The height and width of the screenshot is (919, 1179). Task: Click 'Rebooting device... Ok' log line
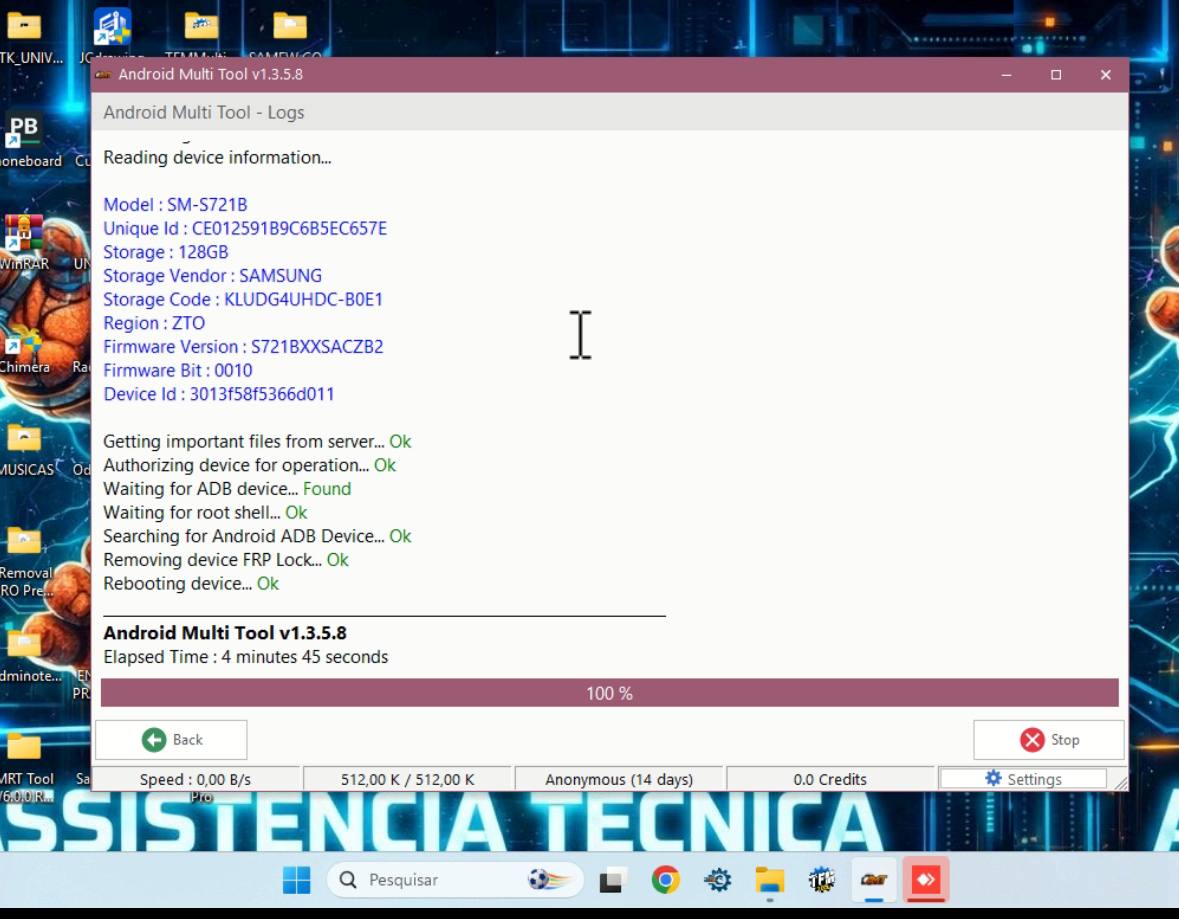191,584
